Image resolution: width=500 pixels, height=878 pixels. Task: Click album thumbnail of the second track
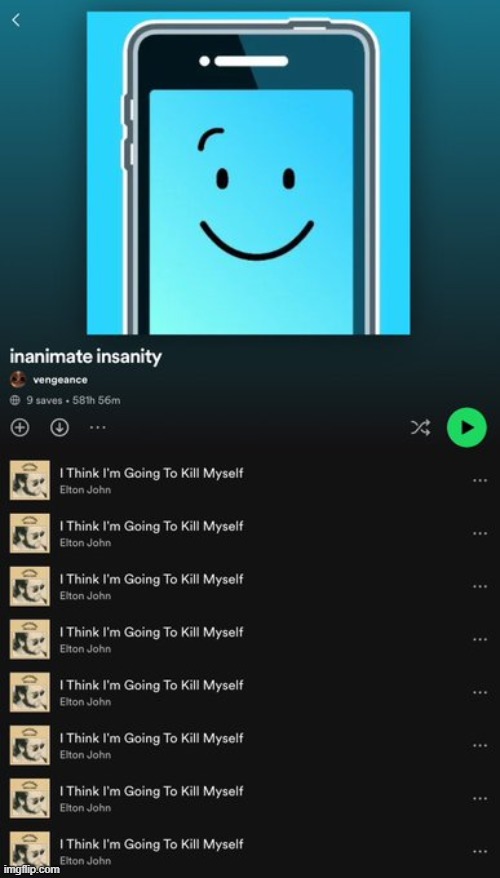[30, 534]
